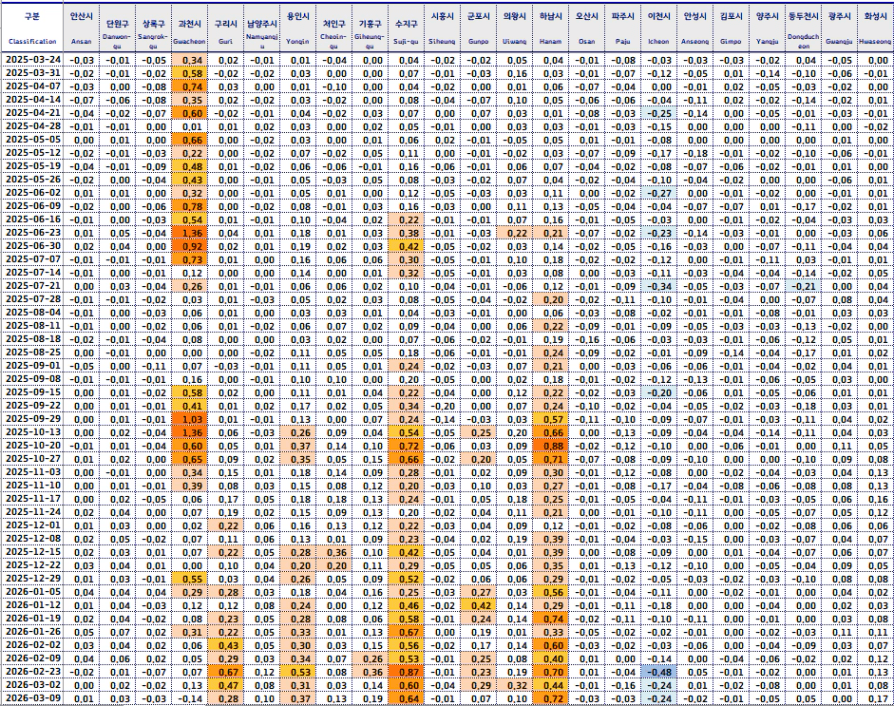Viewport: 894px width, 706px height.
Task: Click the 김포시 Gimpo column header
Action: coord(730,27)
